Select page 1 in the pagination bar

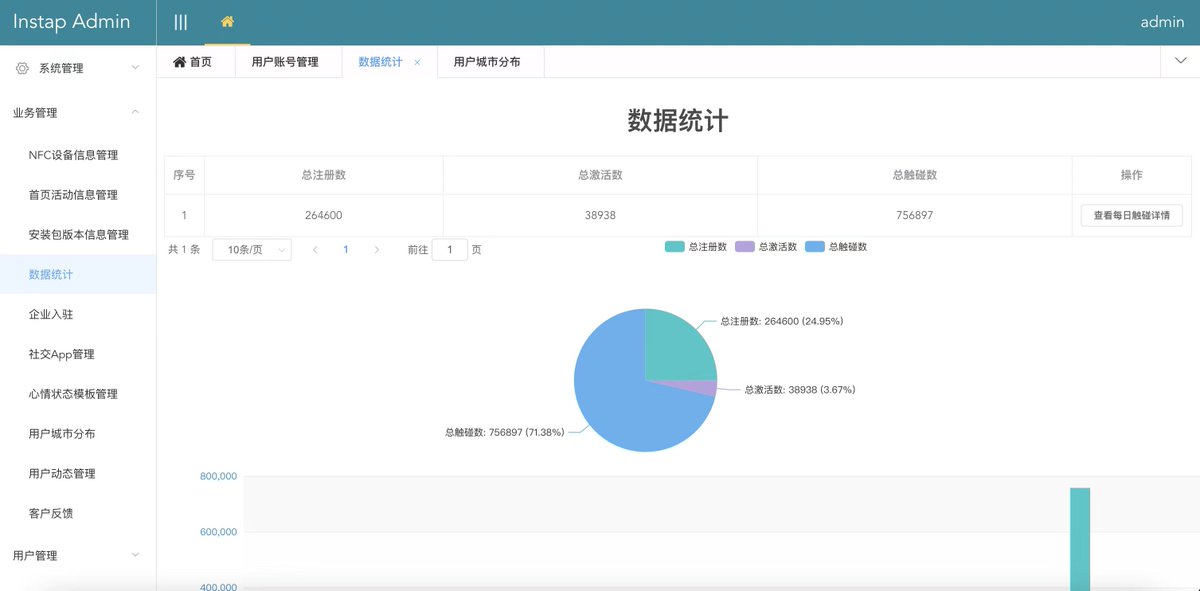pos(346,249)
